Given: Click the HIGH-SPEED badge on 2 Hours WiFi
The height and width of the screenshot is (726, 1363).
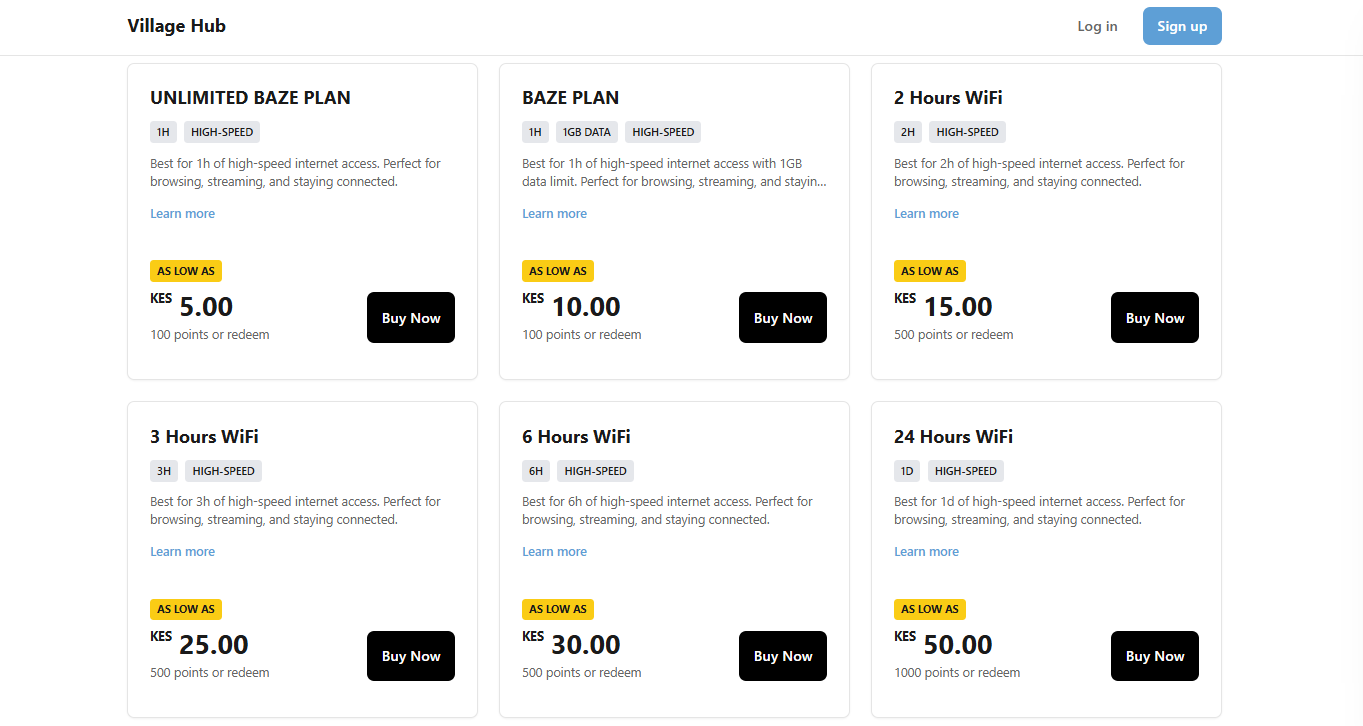Looking at the screenshot, I should coord(967,131).
